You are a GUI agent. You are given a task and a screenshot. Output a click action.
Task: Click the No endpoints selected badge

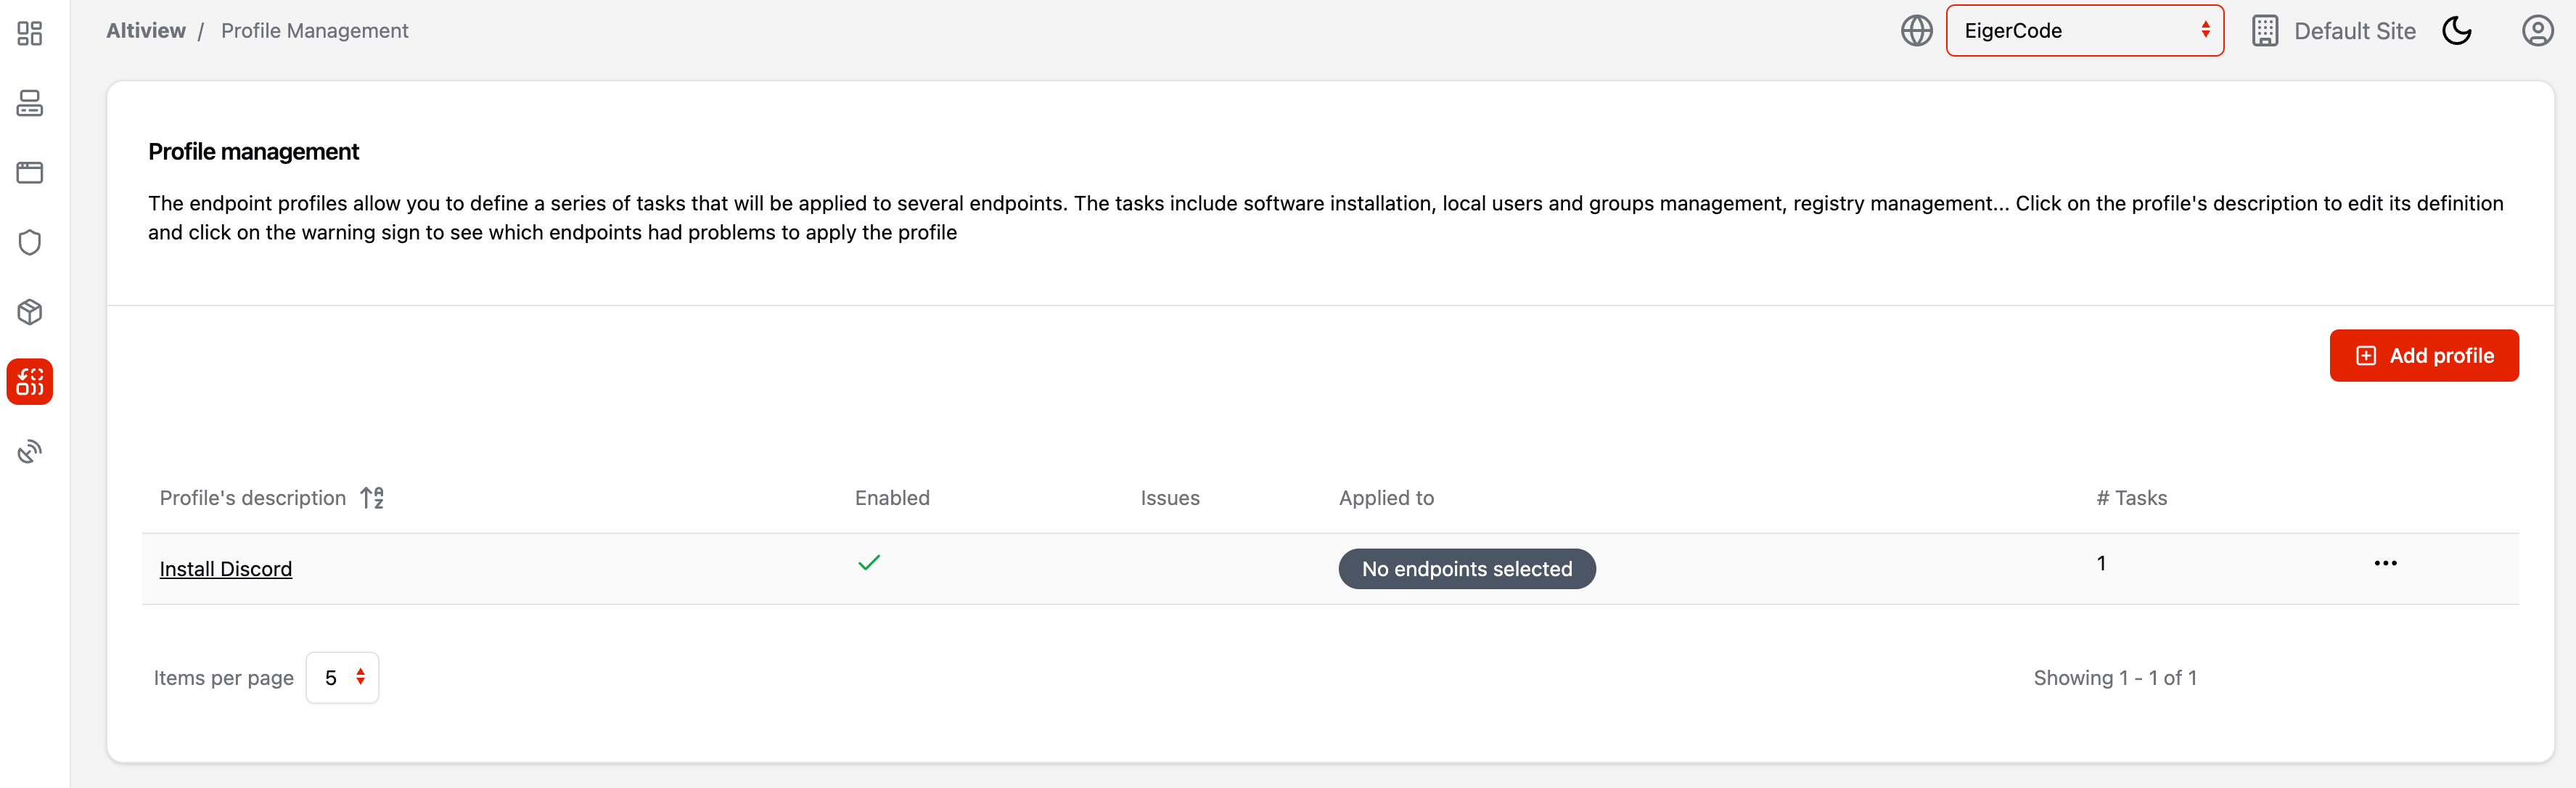1466,569
